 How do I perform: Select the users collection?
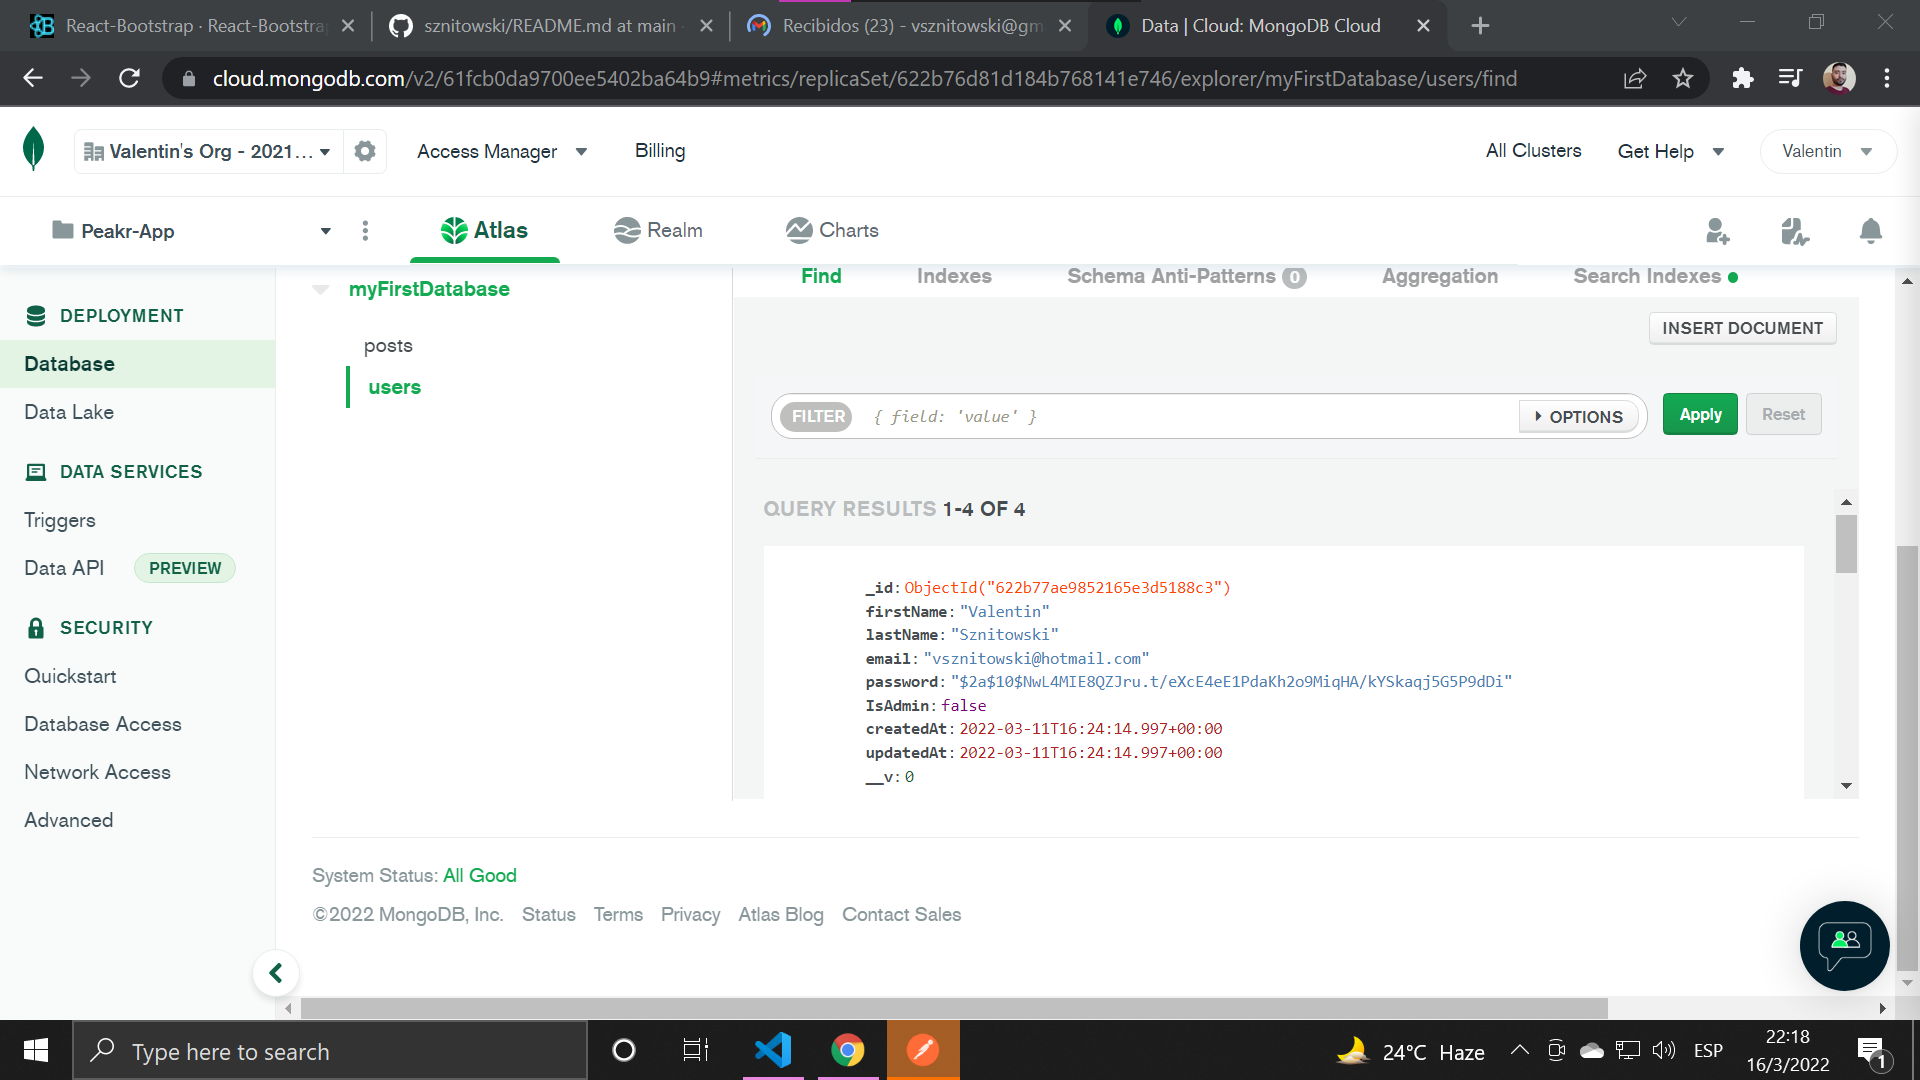[393, 387]
